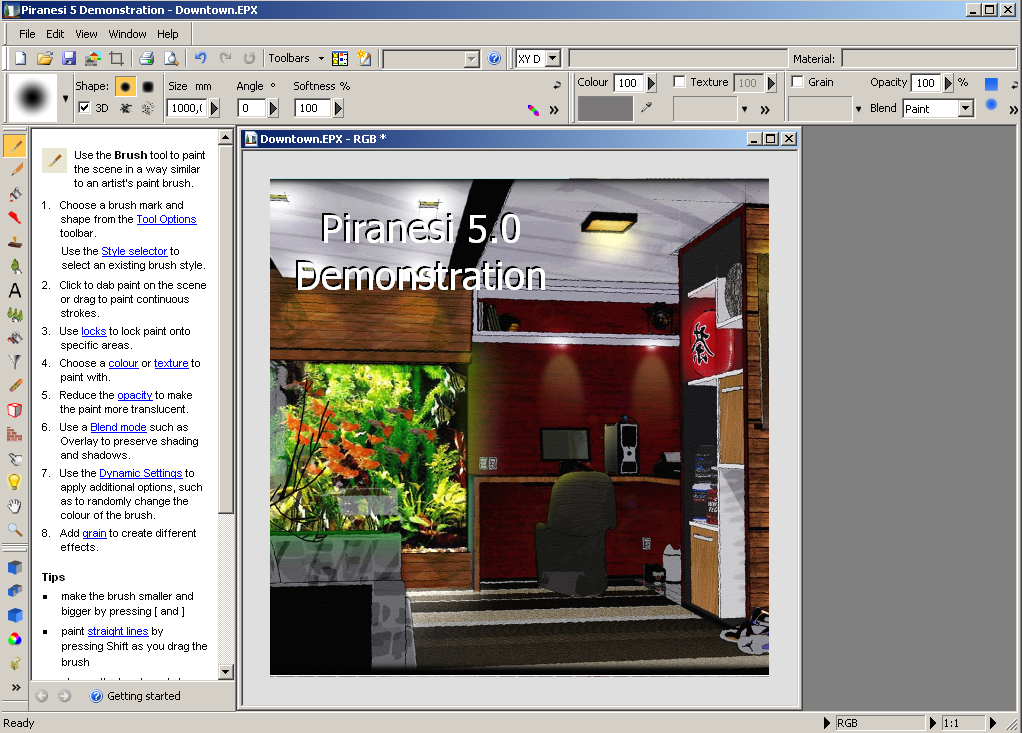1022x733 pixels.
Task: Select the tree group Montage tool
Action: pyautogui.click(x=15, y=315)
